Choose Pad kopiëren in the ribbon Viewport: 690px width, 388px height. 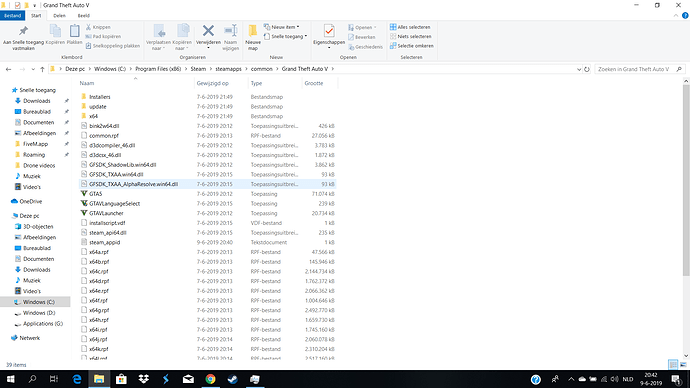click(103, 37)
